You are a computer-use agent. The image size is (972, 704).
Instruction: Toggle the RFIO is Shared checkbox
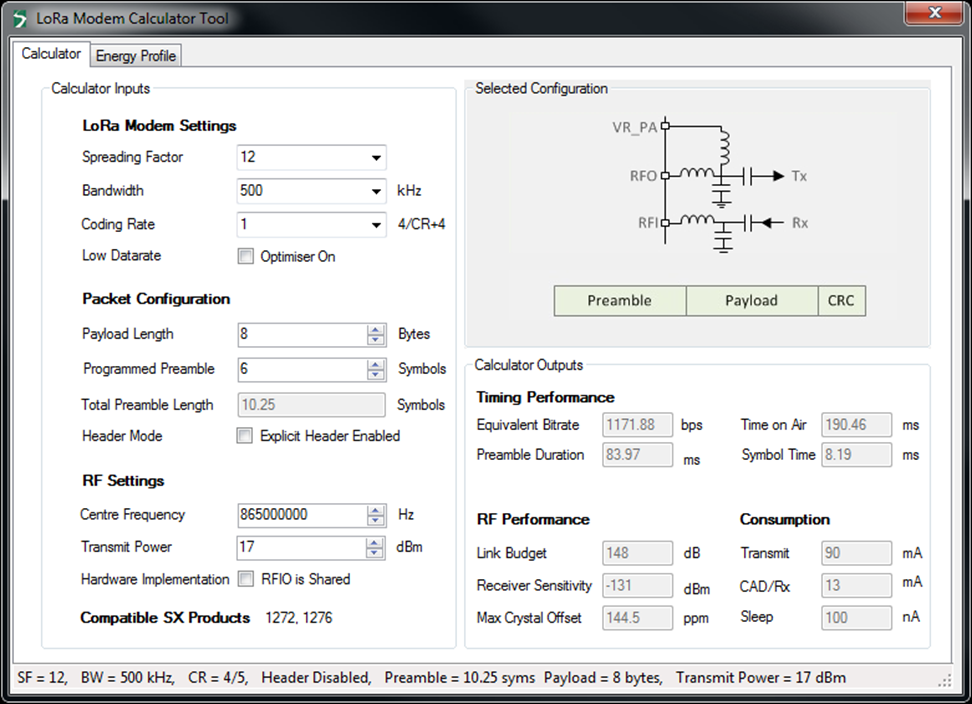pos(245,579)
